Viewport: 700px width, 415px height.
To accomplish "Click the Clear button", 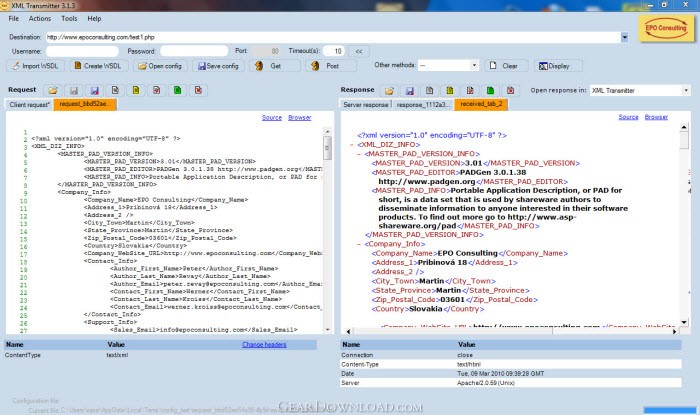I will [507, 66].
